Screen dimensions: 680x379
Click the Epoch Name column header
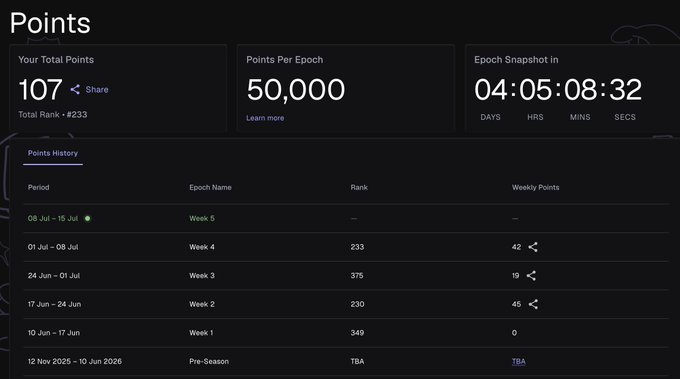pos(210,187)
